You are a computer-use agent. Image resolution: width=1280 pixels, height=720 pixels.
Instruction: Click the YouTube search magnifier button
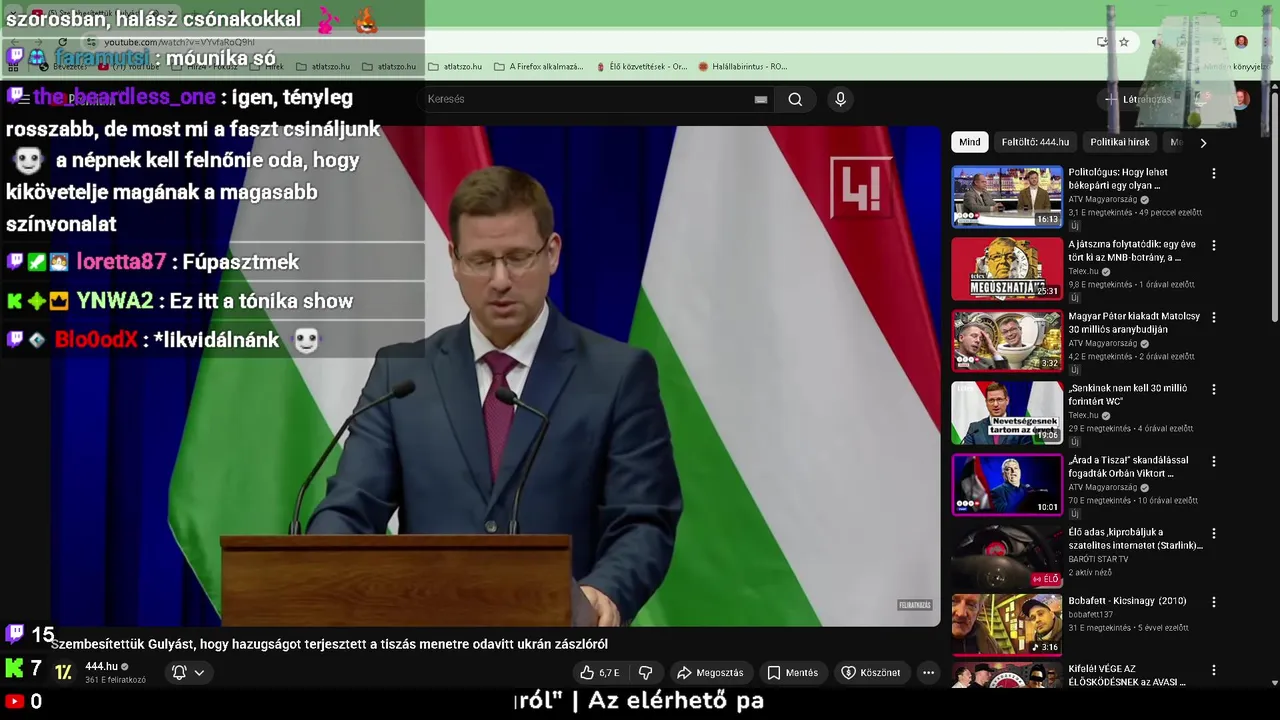[795, 99]
